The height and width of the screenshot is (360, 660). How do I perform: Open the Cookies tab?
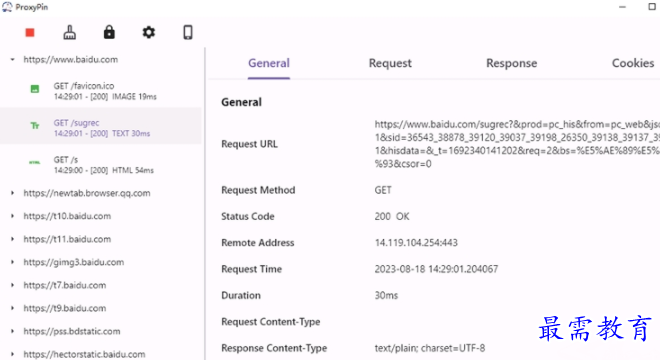pyautogui.click(x=633, y=63)
